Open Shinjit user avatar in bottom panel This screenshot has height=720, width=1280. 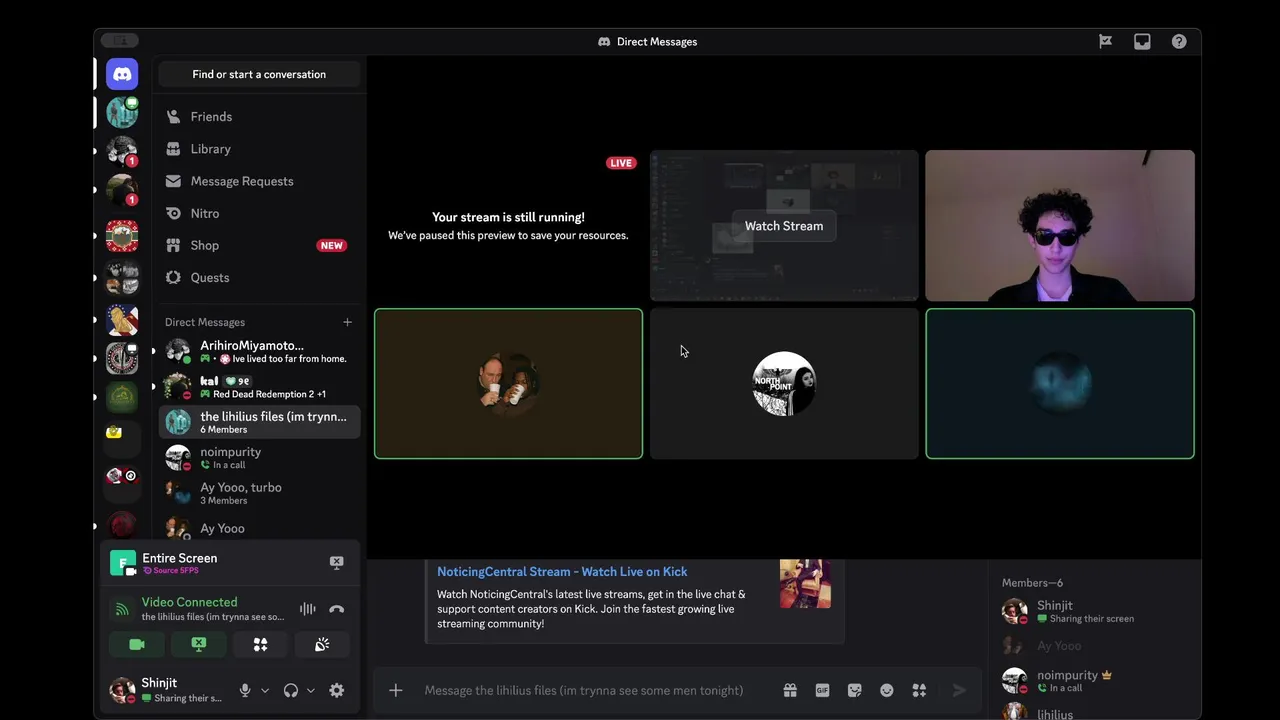(122, 690)
